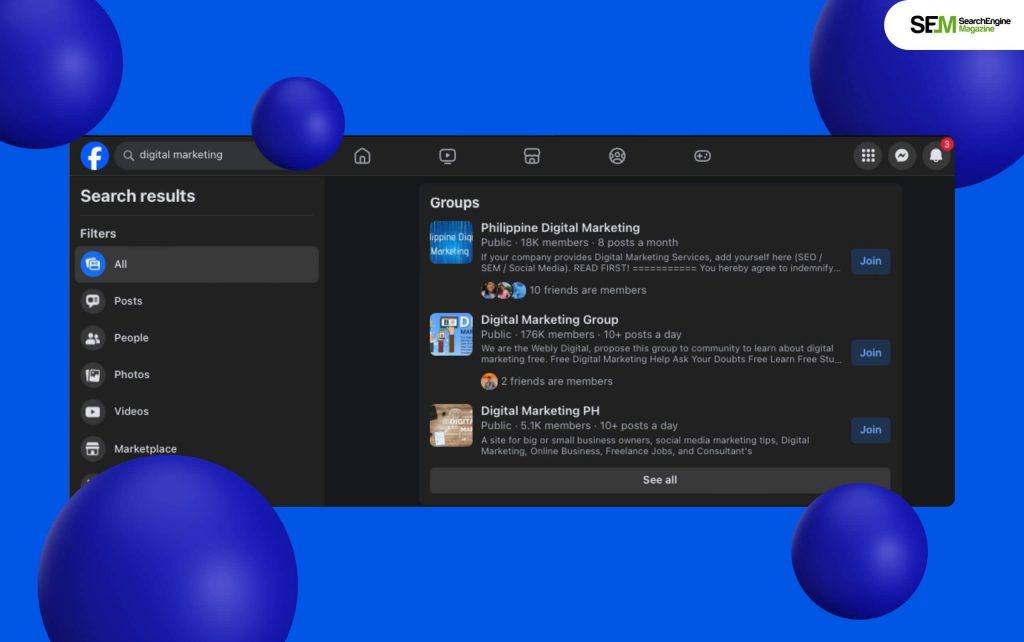1024x642 pixels.
Task: Click 'Public · 5.1K members · 10+ posts a day'
Action: pos(579,426)
